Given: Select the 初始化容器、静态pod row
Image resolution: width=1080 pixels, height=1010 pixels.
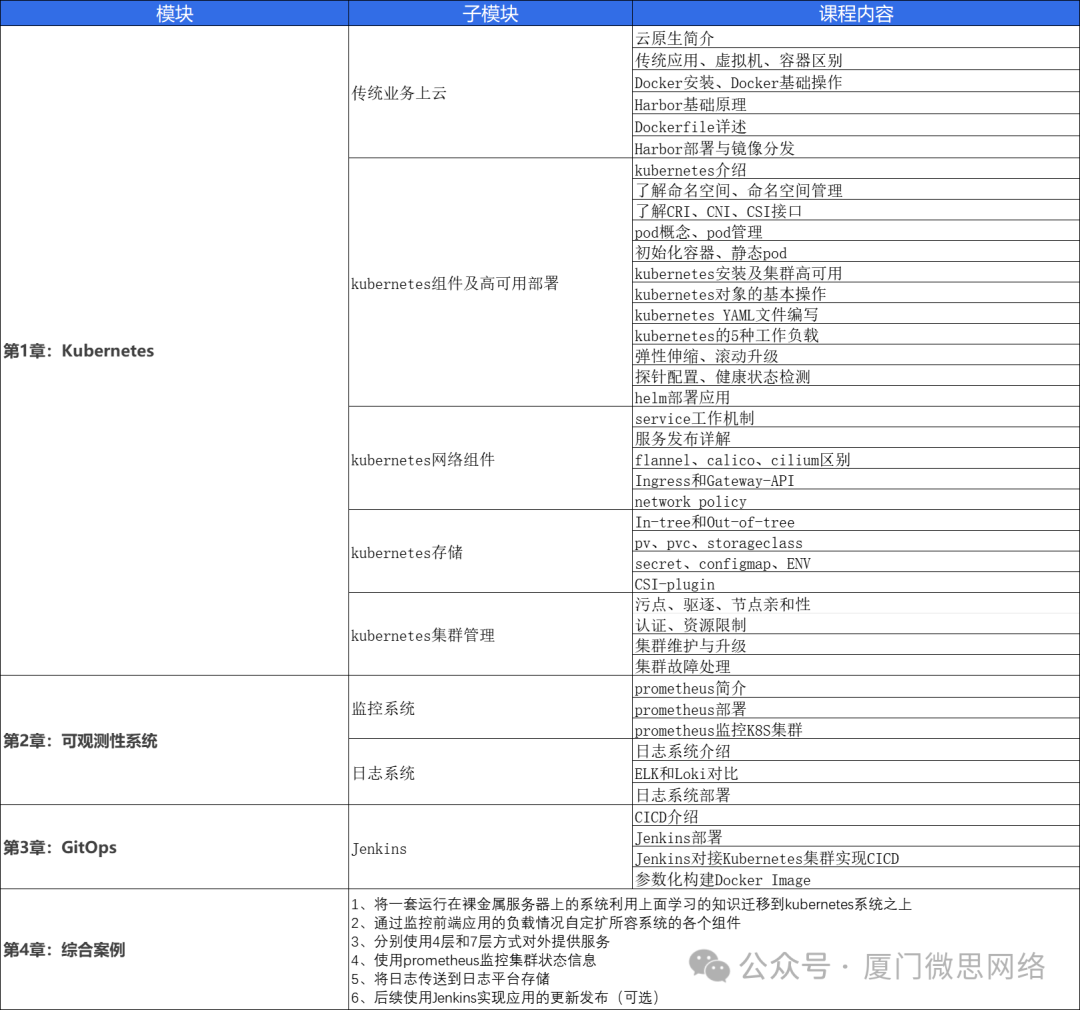Looking at the screenshot, I should (855, 251).
